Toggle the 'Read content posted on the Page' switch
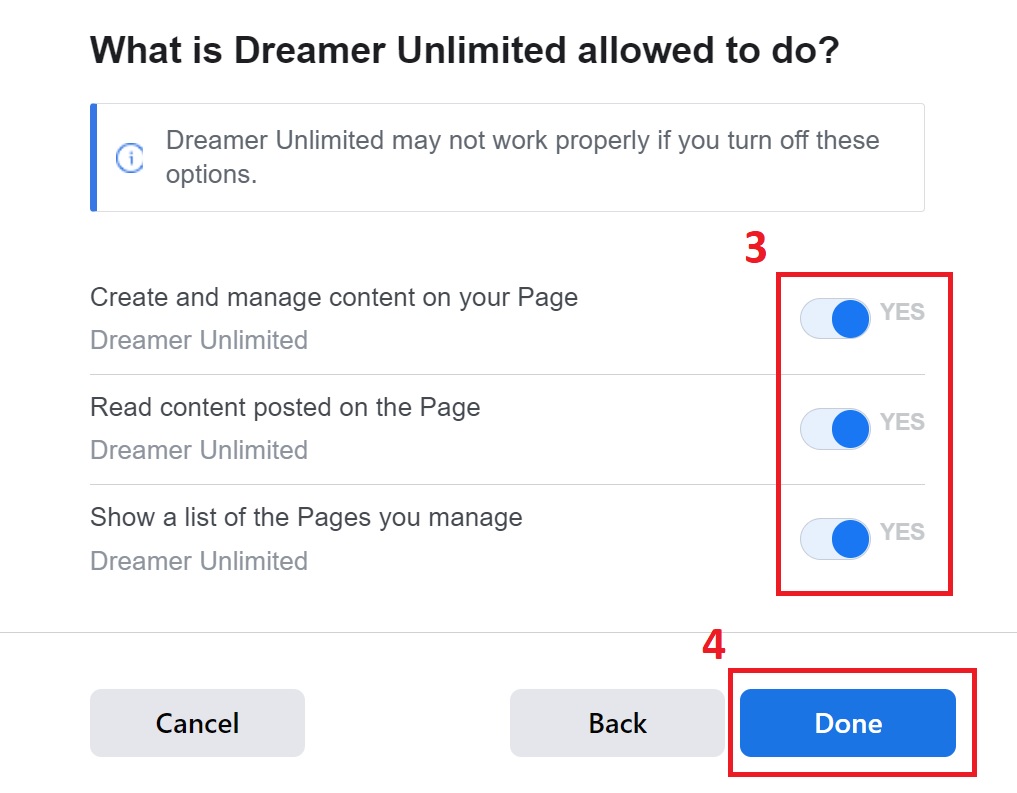The height and width of the screenshot is (793, 1017). [x=835, y=429]
